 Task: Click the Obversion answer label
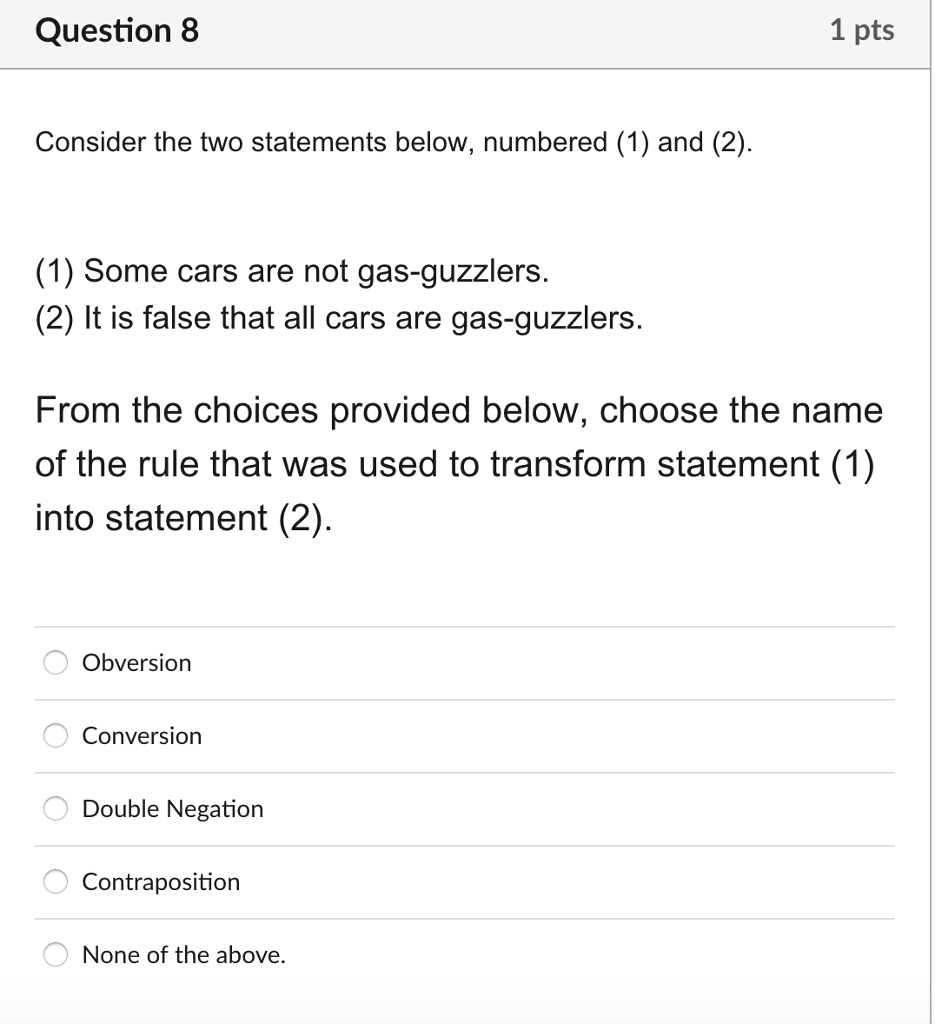[x=136, y=662]
